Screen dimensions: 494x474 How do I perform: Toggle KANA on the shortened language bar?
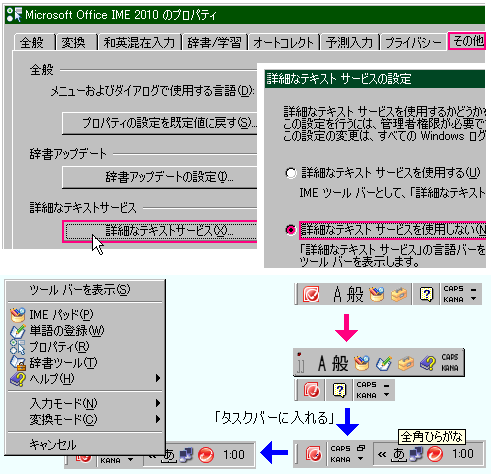coord(366,395)
